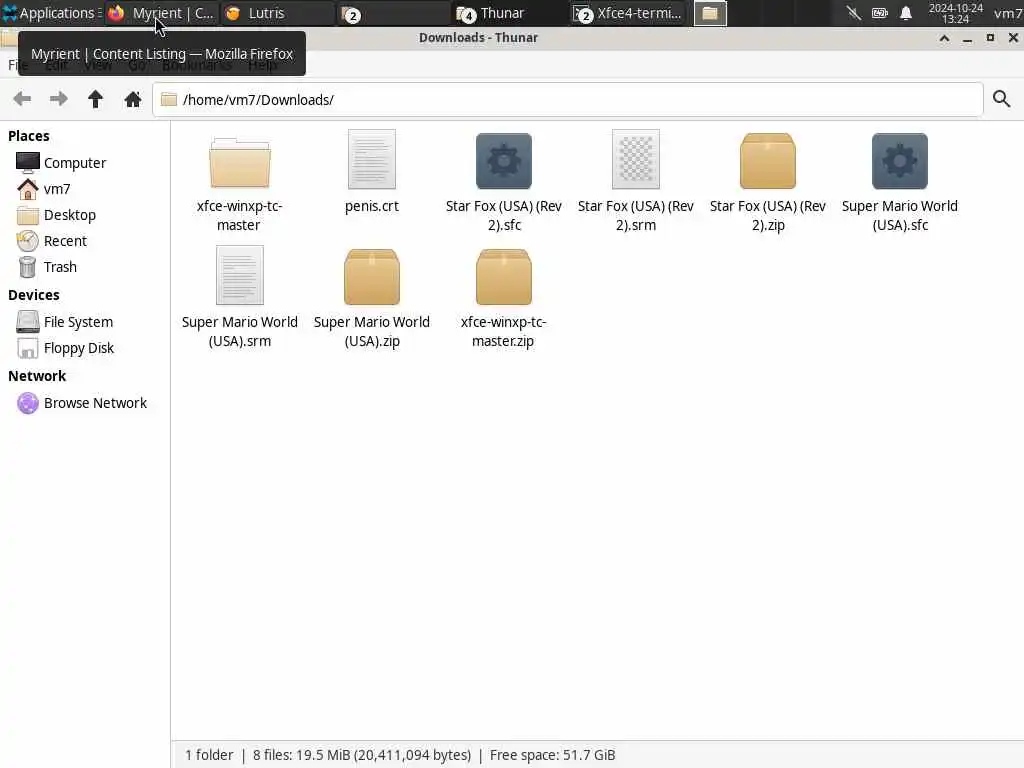This screenshot has width=1024, height=768.
Task: Select xfce-winxp-tc-master.zip archive
Action: (x=504, y=299)
